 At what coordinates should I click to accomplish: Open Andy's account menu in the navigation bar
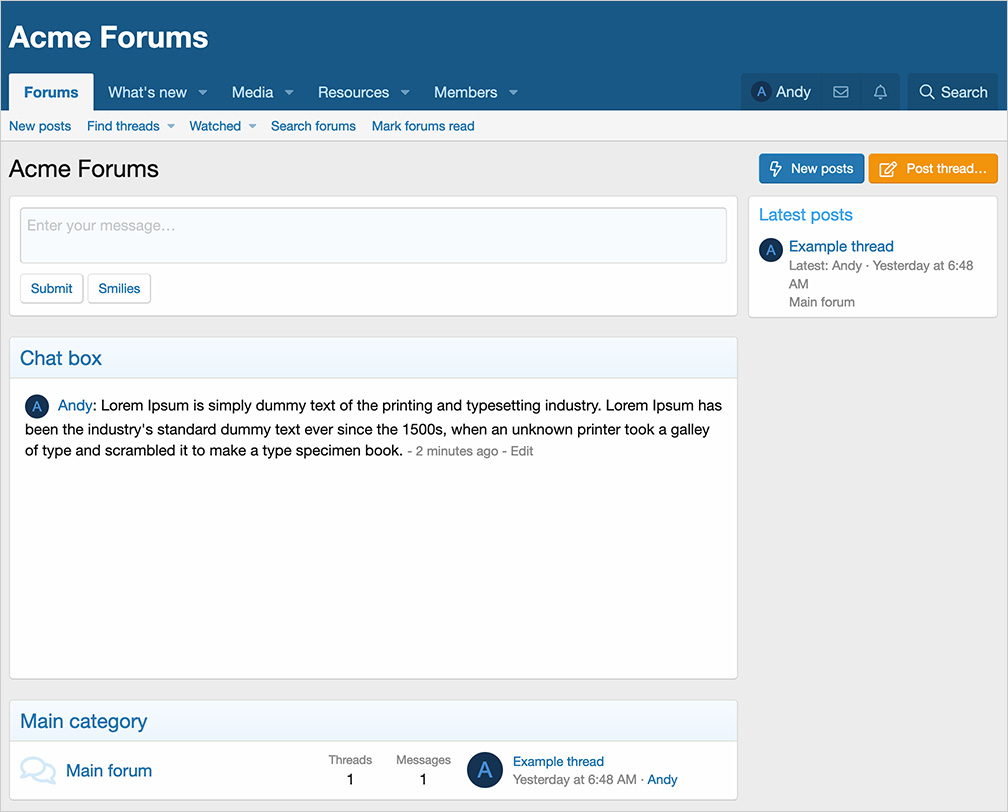pyautogui.click(x=782, y=92)
